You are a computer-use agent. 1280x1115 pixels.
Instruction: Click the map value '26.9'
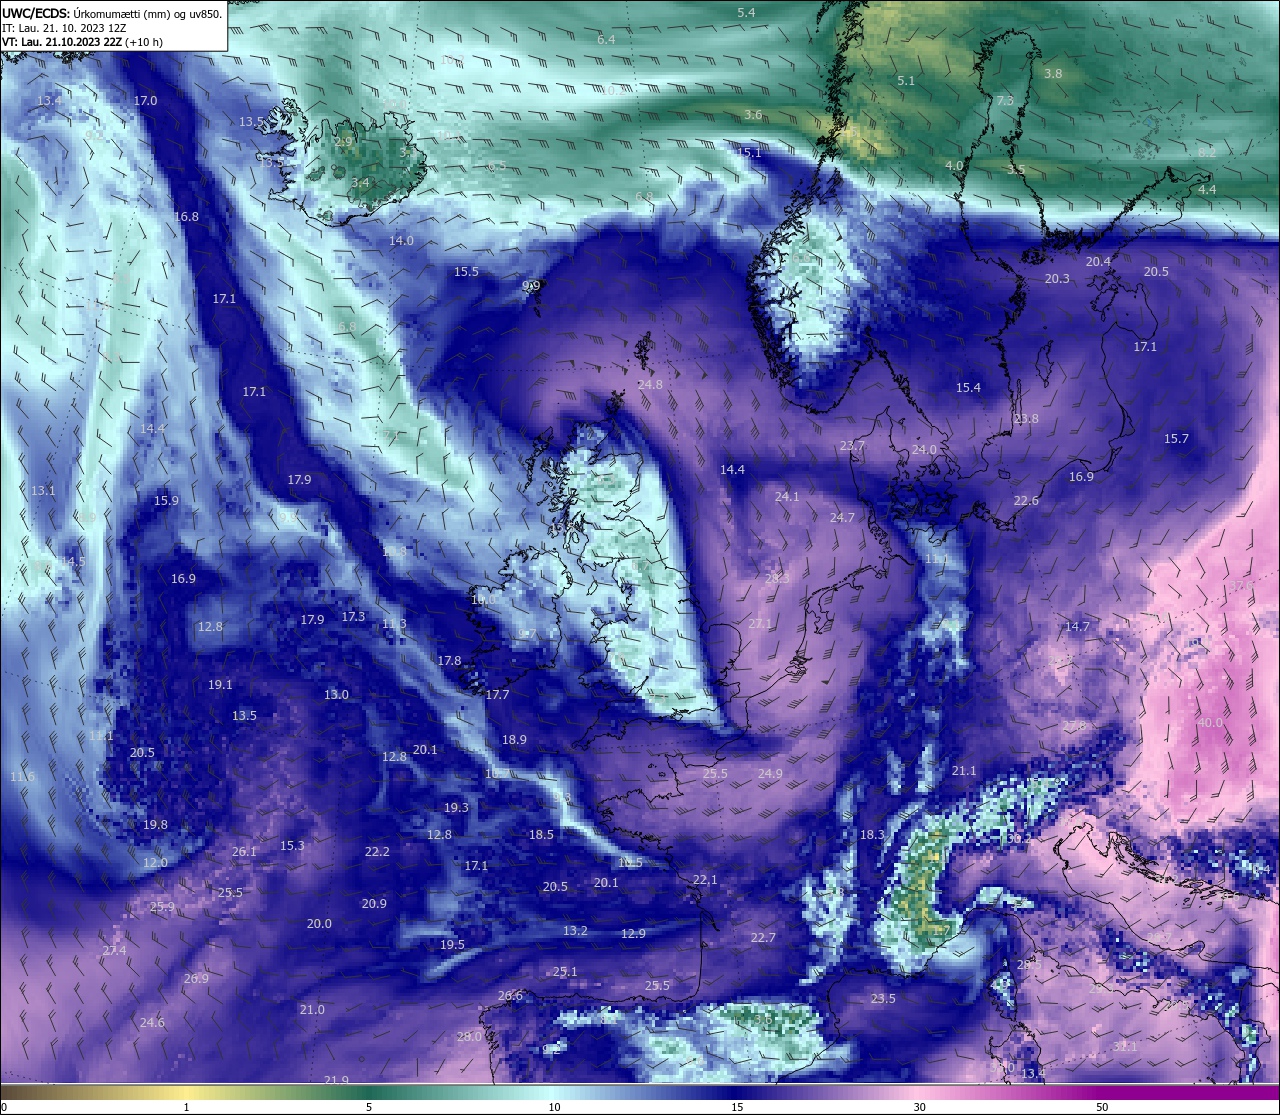point(196,979)
